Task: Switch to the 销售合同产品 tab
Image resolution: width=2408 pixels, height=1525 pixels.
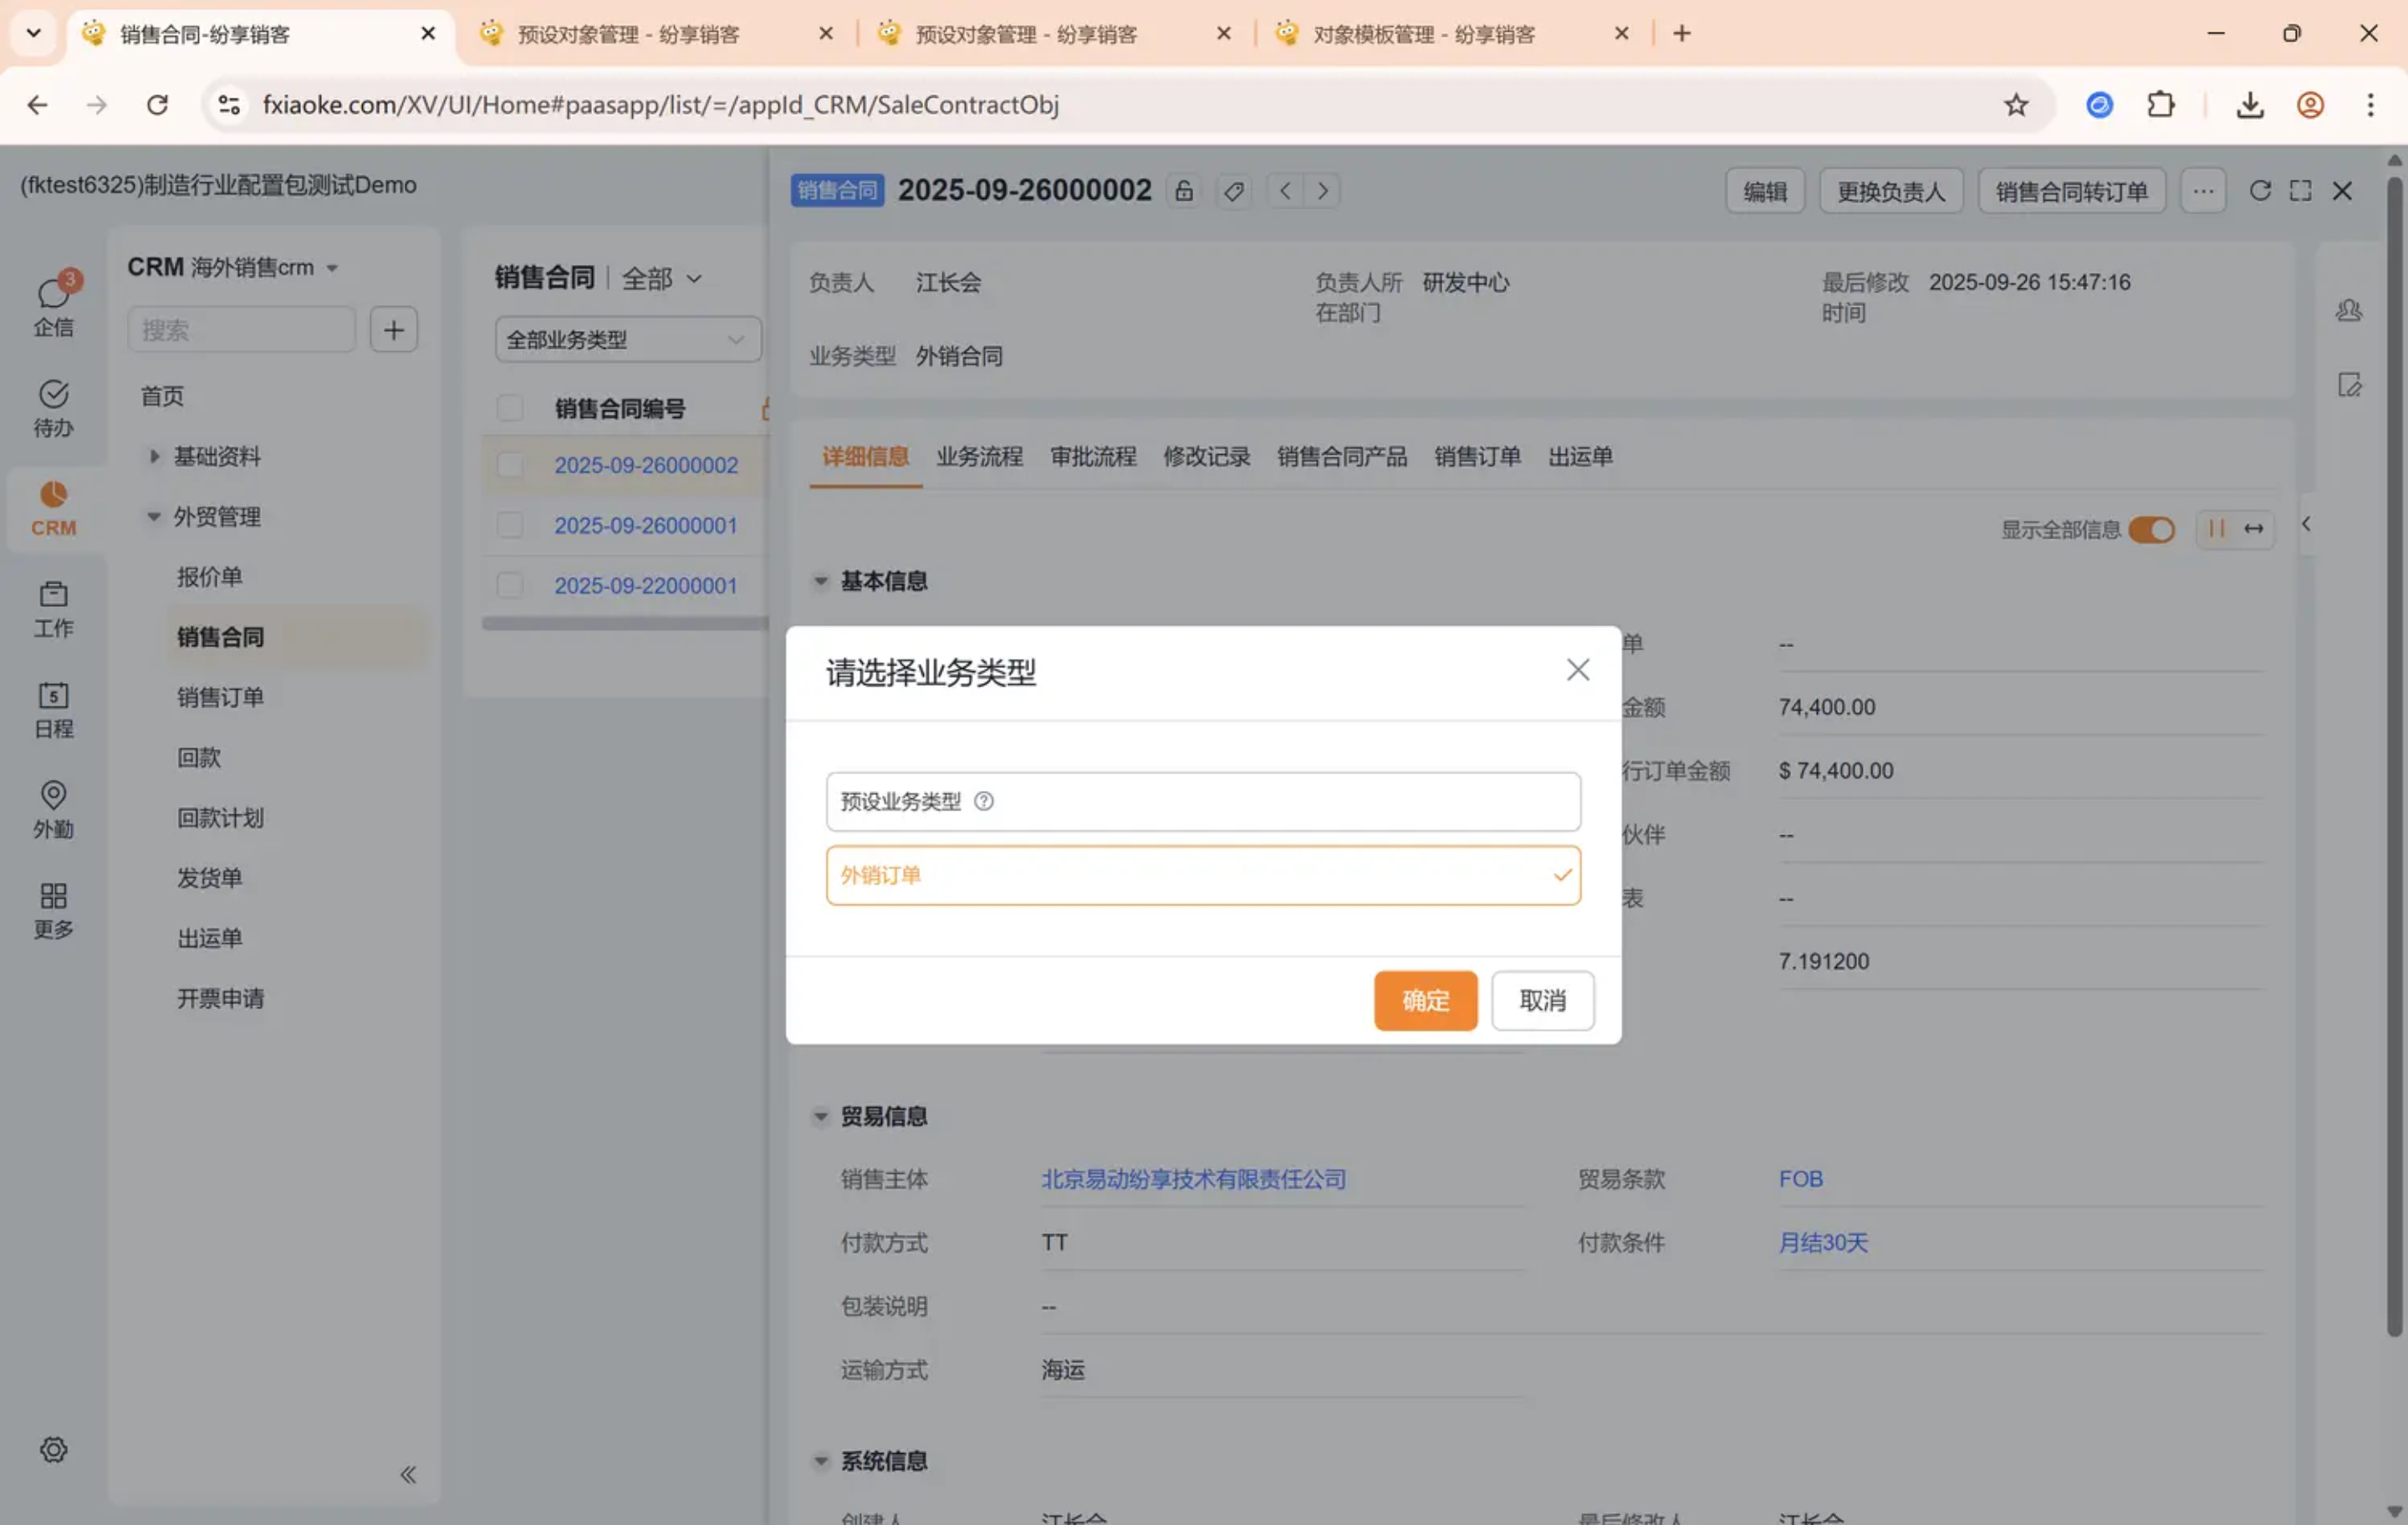Action: click(1341, 457)
